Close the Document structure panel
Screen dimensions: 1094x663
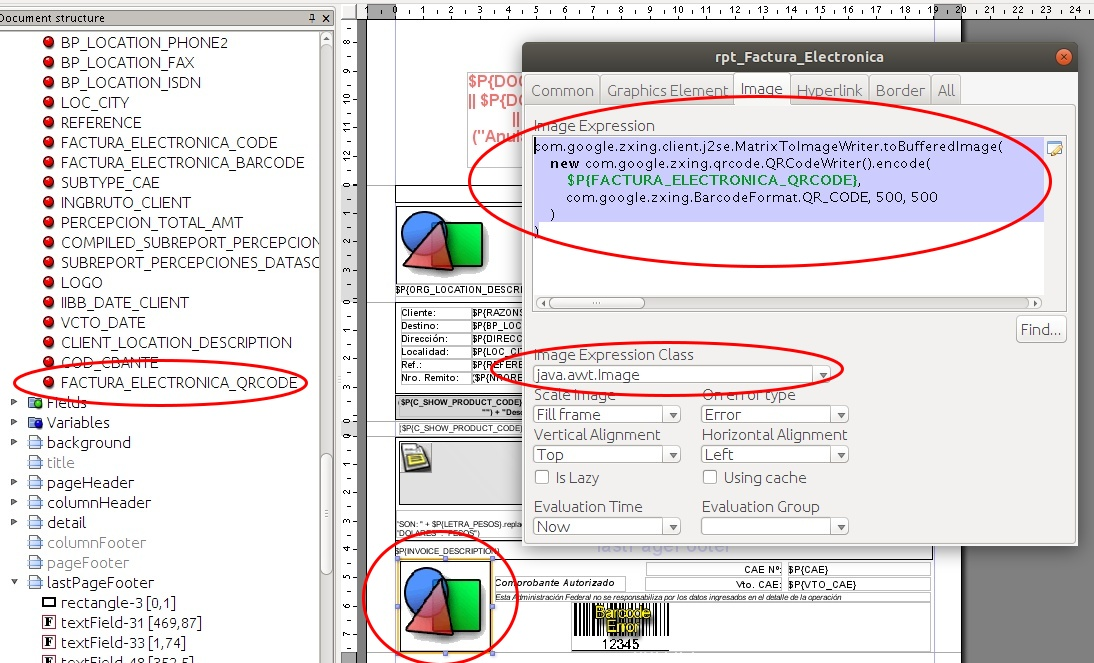click(x=326, y=18)
